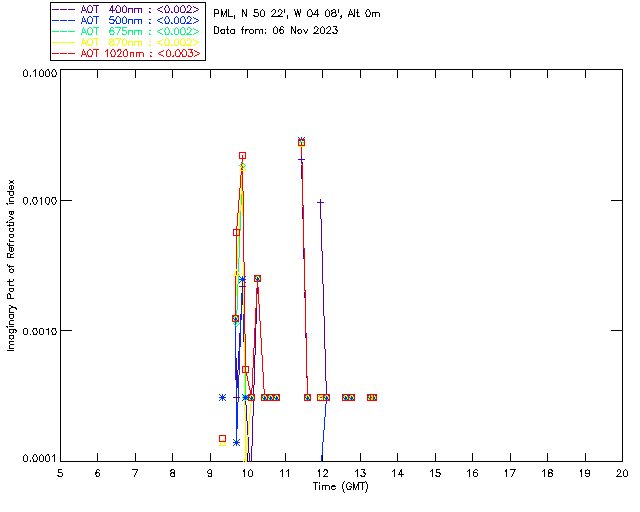Viewport: 640px width, 512px height.
Task: Click the x-axis tick label 6
Action: click(x=98, y=473)
